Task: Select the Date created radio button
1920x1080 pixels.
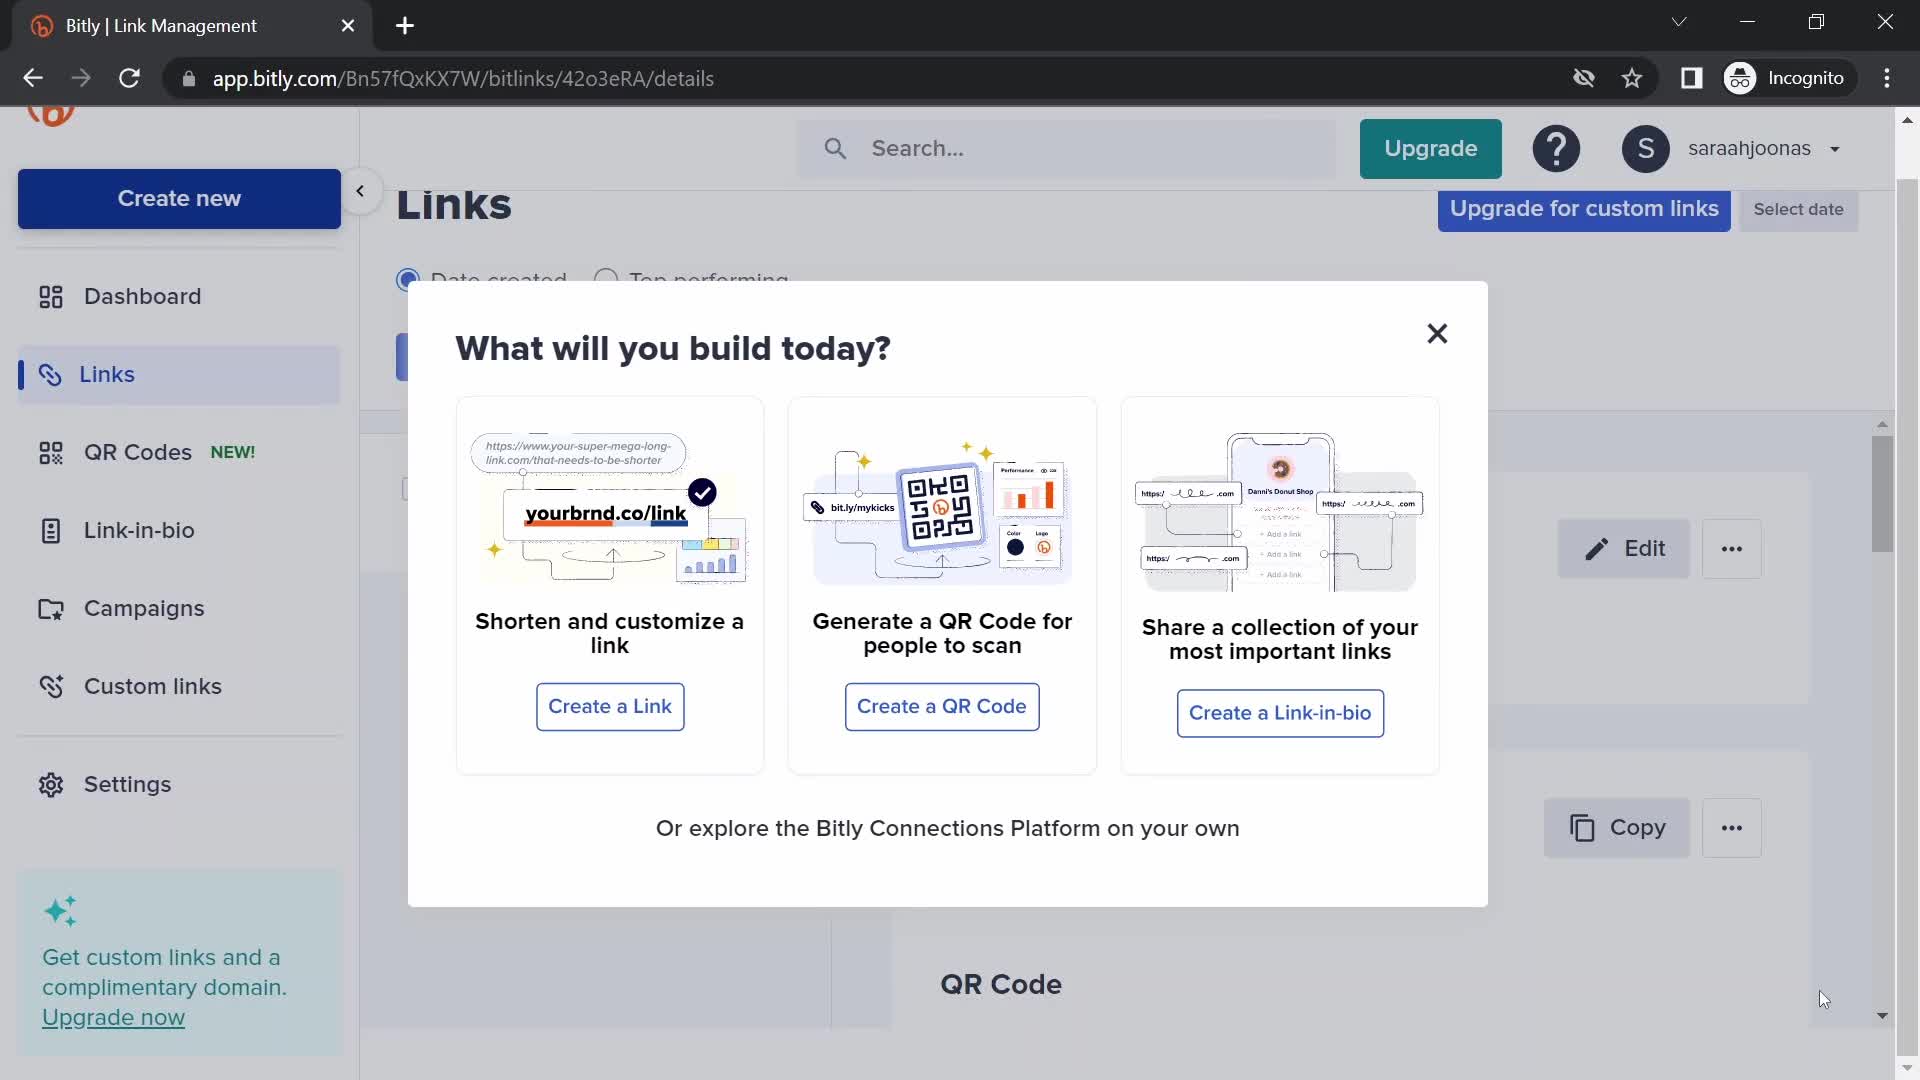Action: click(x=407, y=278)
